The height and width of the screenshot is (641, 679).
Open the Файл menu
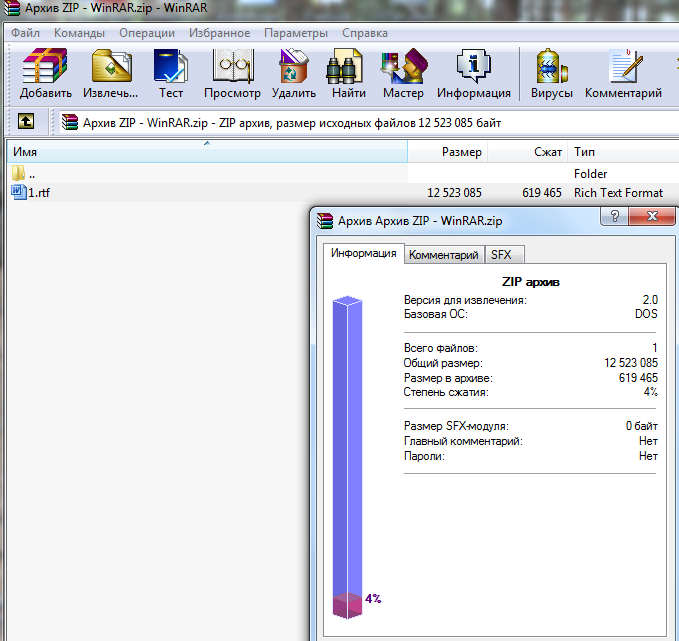point(25,33)
